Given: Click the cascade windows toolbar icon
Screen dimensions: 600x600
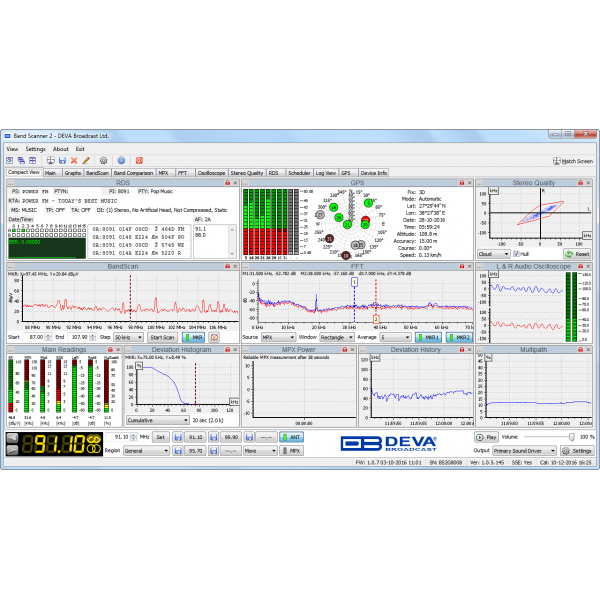Looking at the screenshot, I should click(x=21, y=161).
